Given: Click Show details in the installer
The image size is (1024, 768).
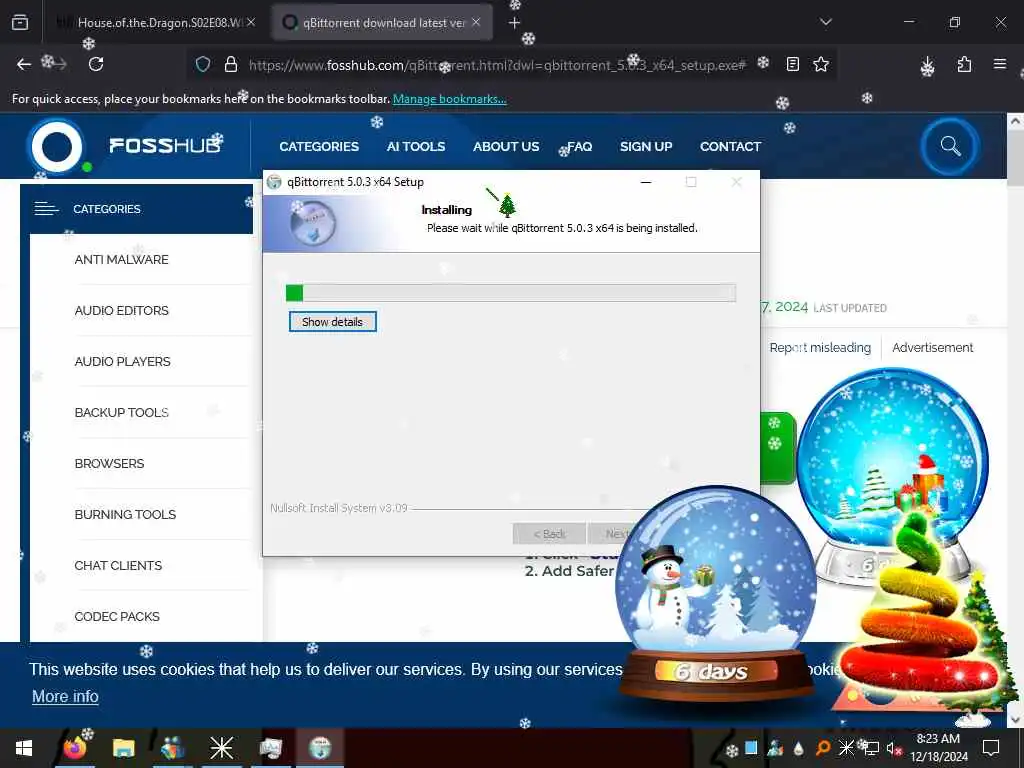Looking at the screenshot, I should [332, 322].
